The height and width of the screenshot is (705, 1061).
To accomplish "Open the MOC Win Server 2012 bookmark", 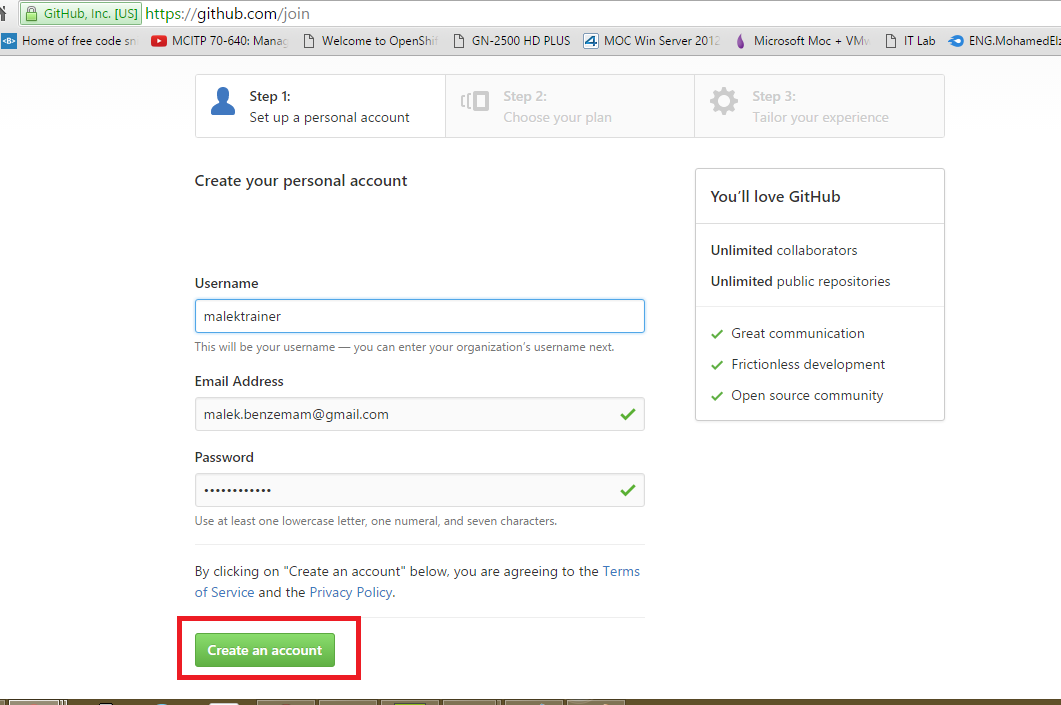I will click(652, 41).
